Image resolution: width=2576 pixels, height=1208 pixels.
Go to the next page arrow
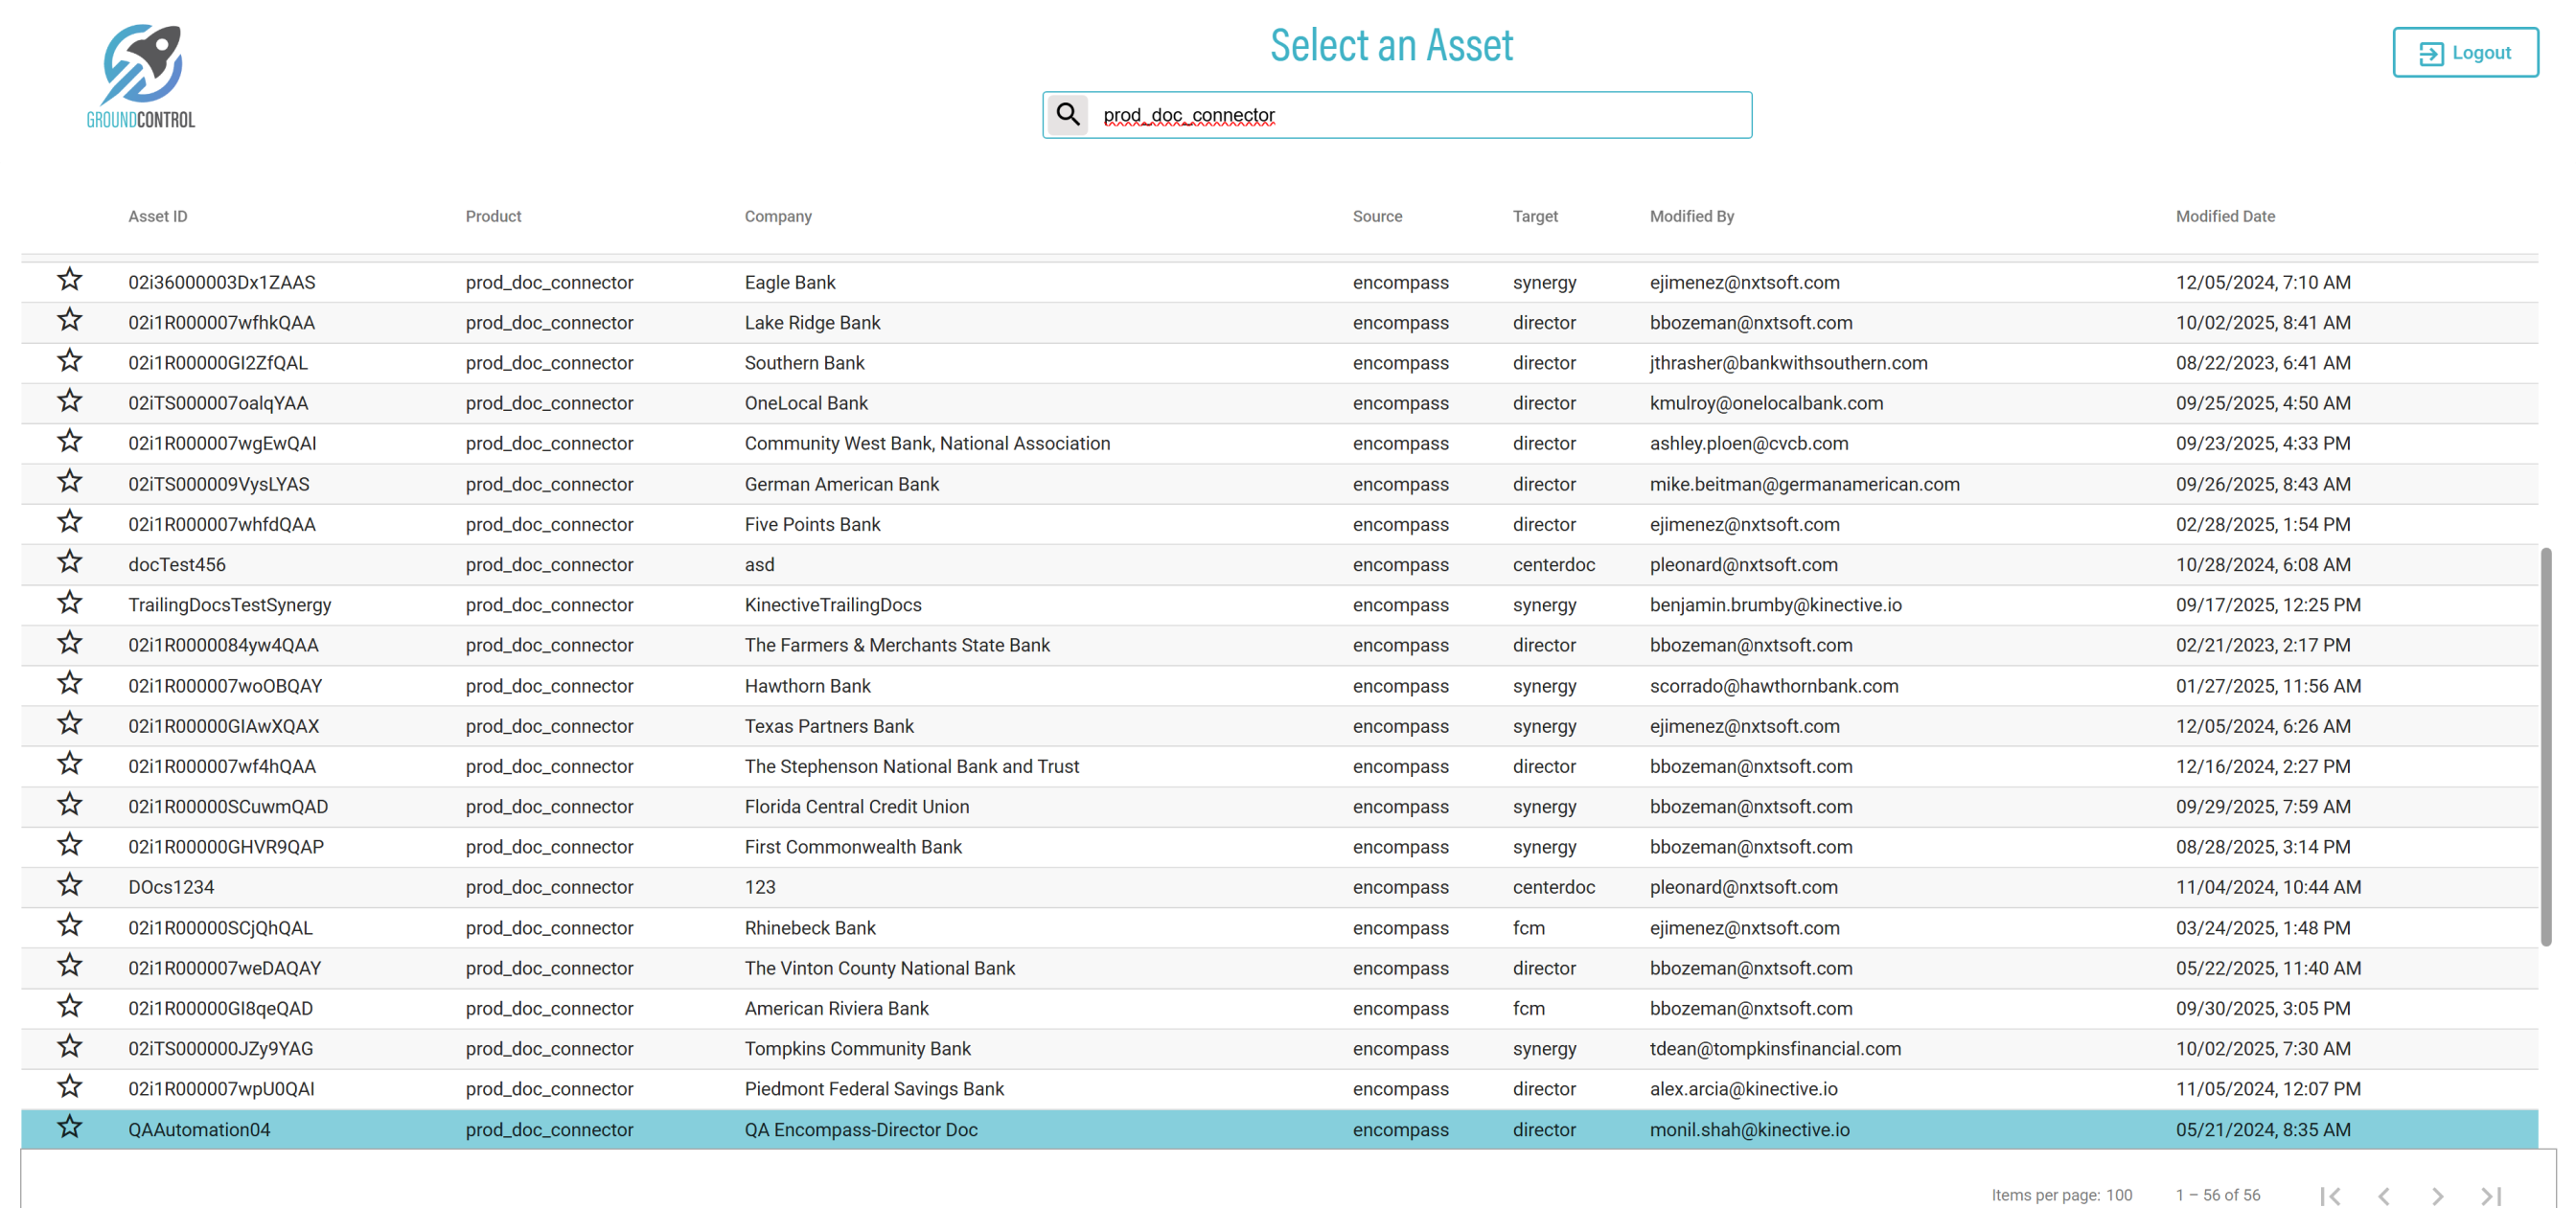click(2437, 1195)
